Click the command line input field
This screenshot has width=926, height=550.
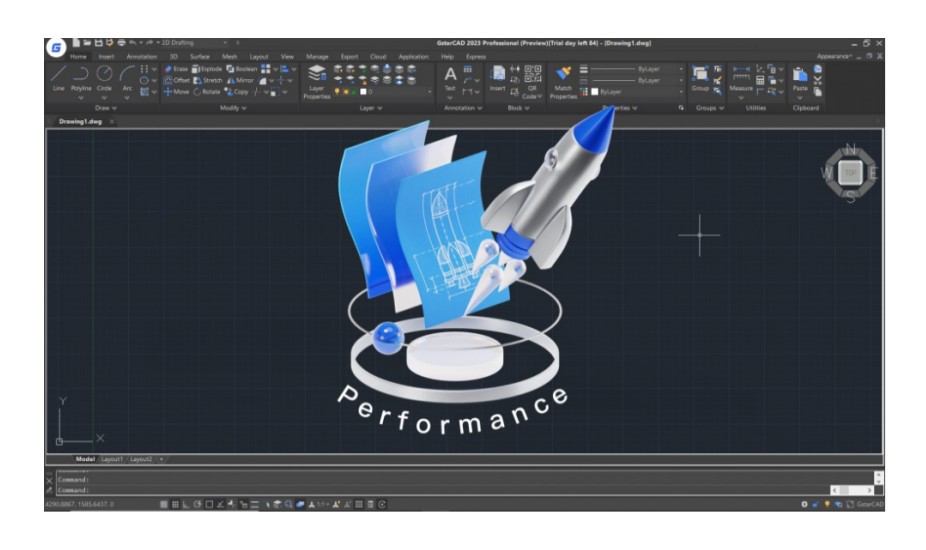coord(443,490)
